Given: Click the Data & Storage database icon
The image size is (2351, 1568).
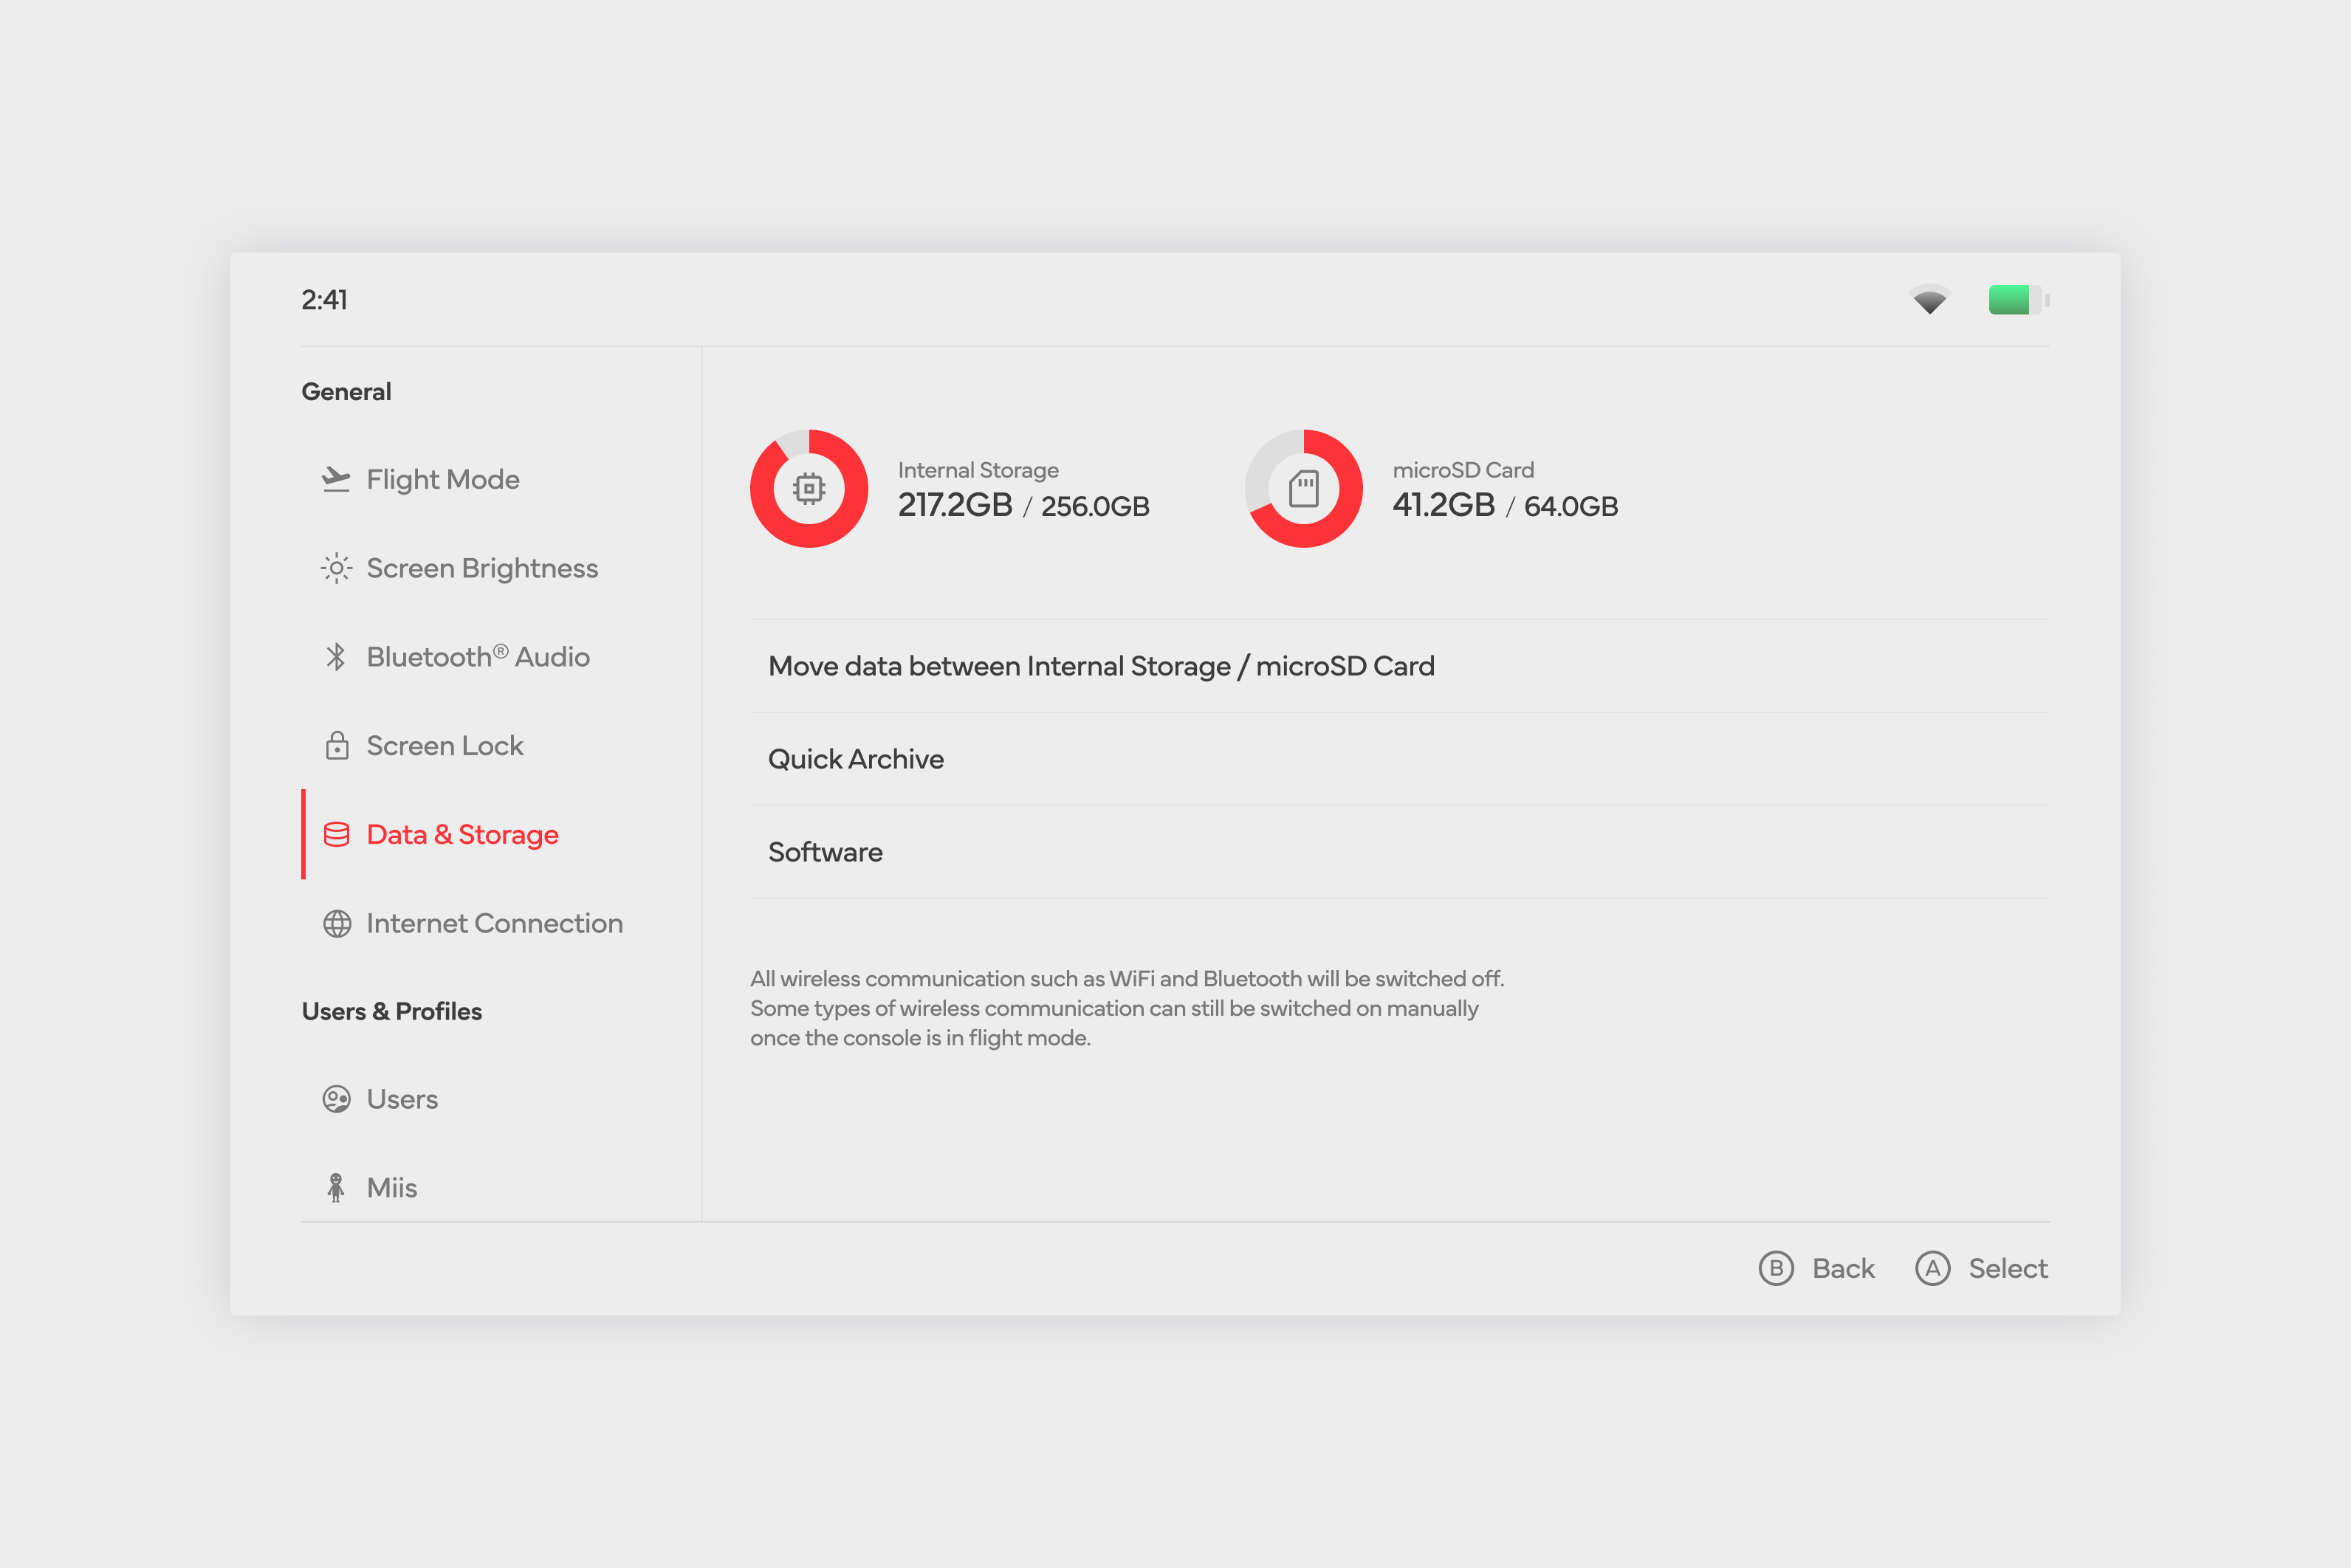Looking at the screenshot, I should tap(337, 835).
